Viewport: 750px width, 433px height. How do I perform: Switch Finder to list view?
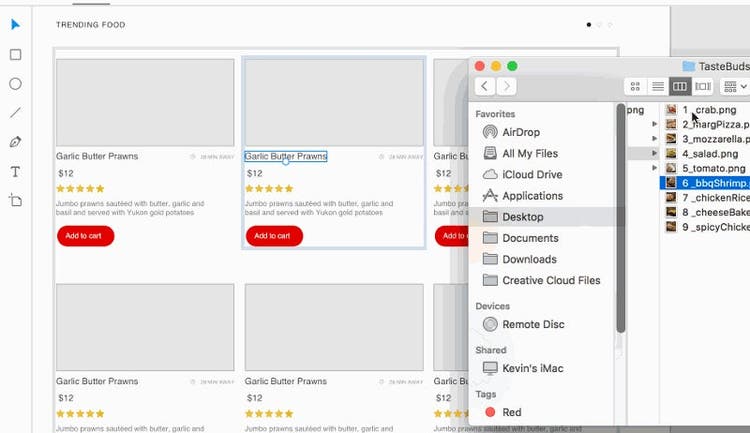(x=658, y=87)
